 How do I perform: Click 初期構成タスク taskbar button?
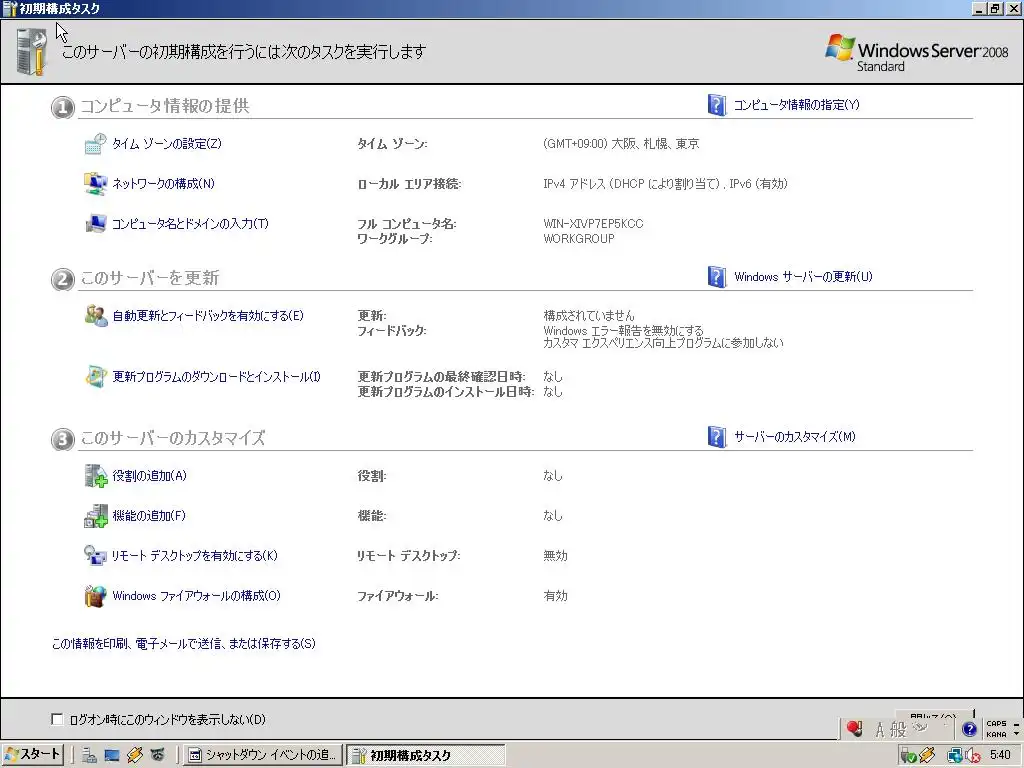coord(425,756)
